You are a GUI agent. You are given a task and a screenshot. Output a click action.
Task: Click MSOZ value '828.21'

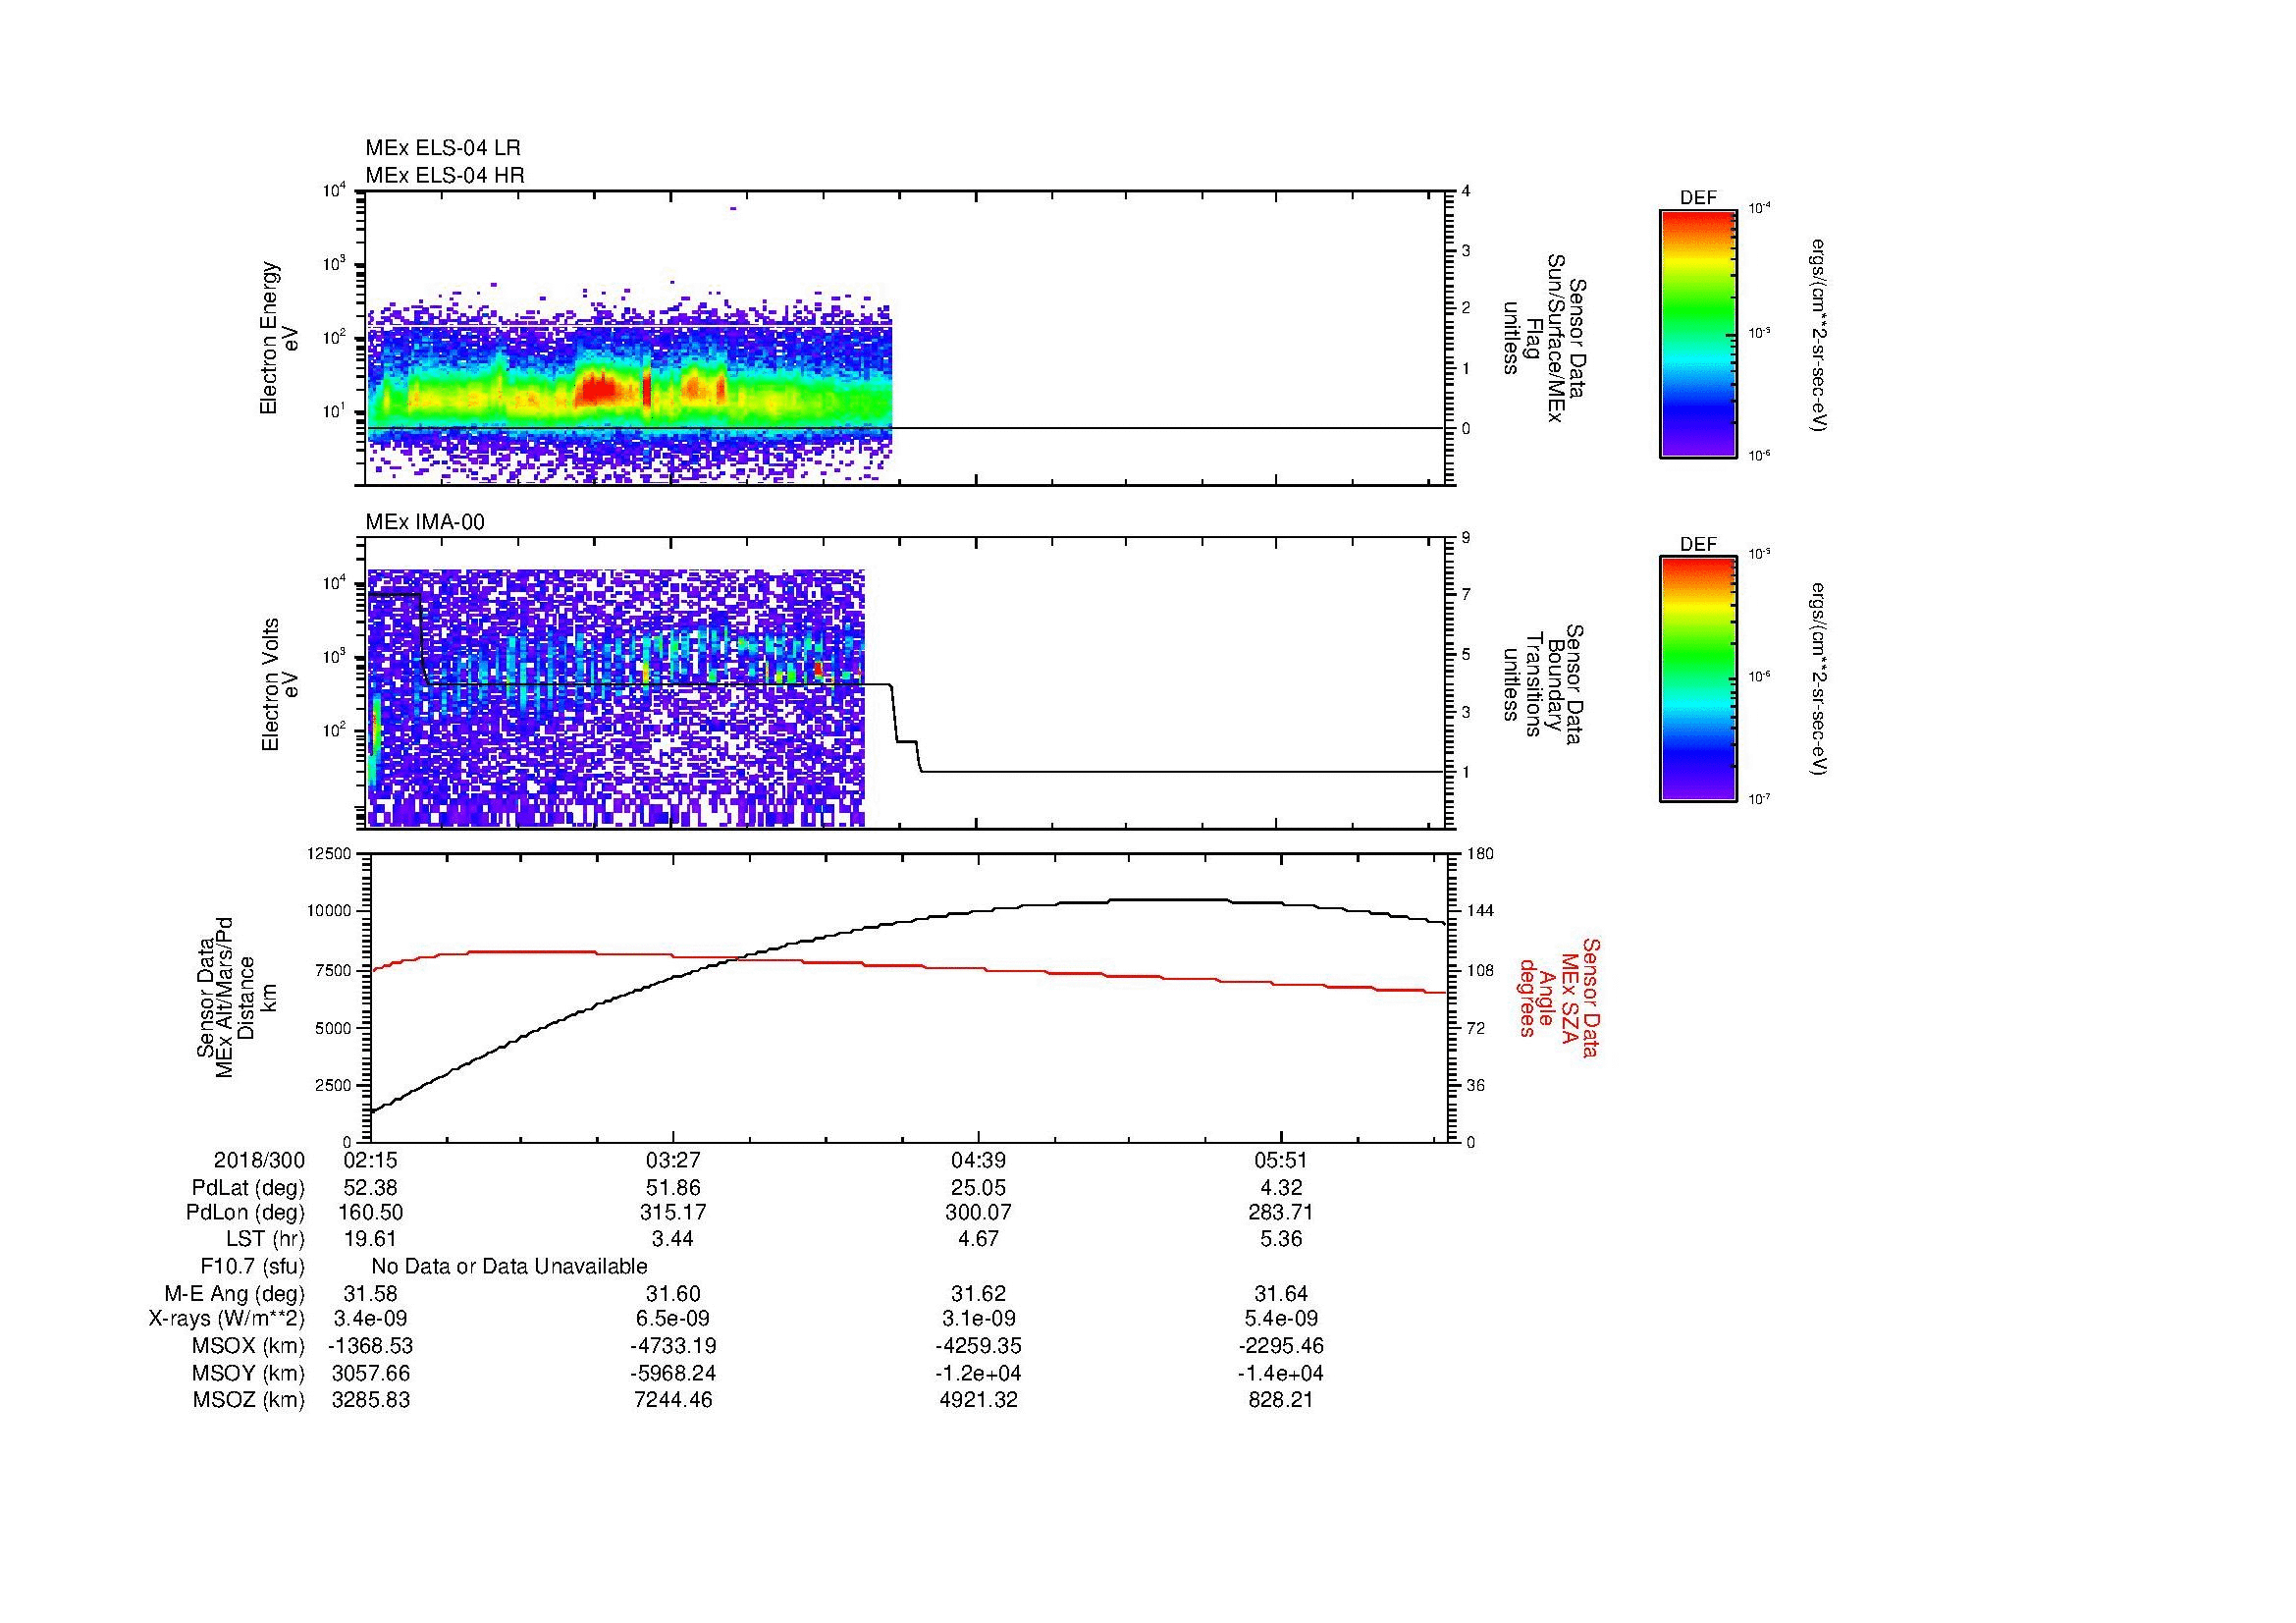[x=1281, y=1400]
